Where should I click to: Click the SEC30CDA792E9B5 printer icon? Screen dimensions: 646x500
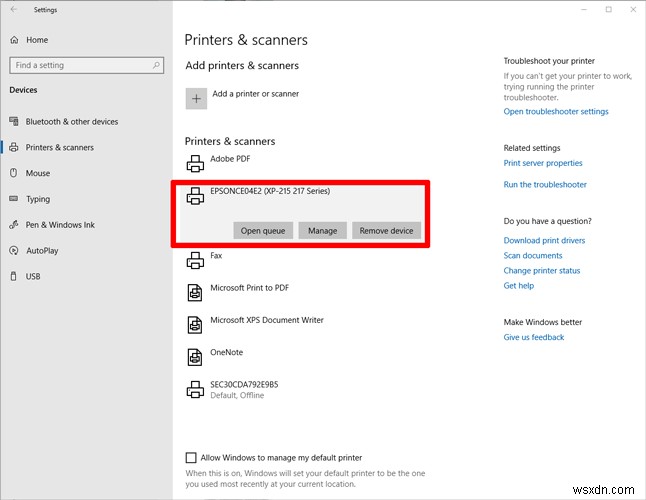pos(195,389)
